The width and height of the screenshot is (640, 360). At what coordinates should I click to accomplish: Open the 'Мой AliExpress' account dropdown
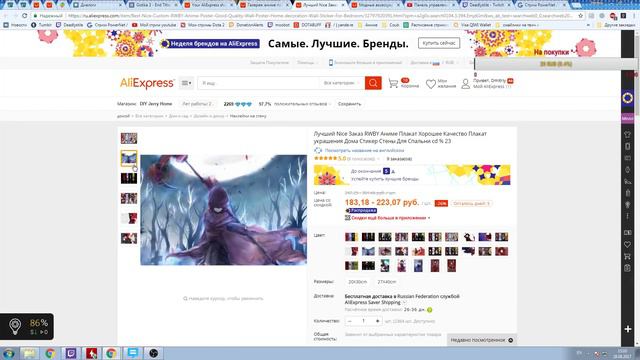(491, 86)
